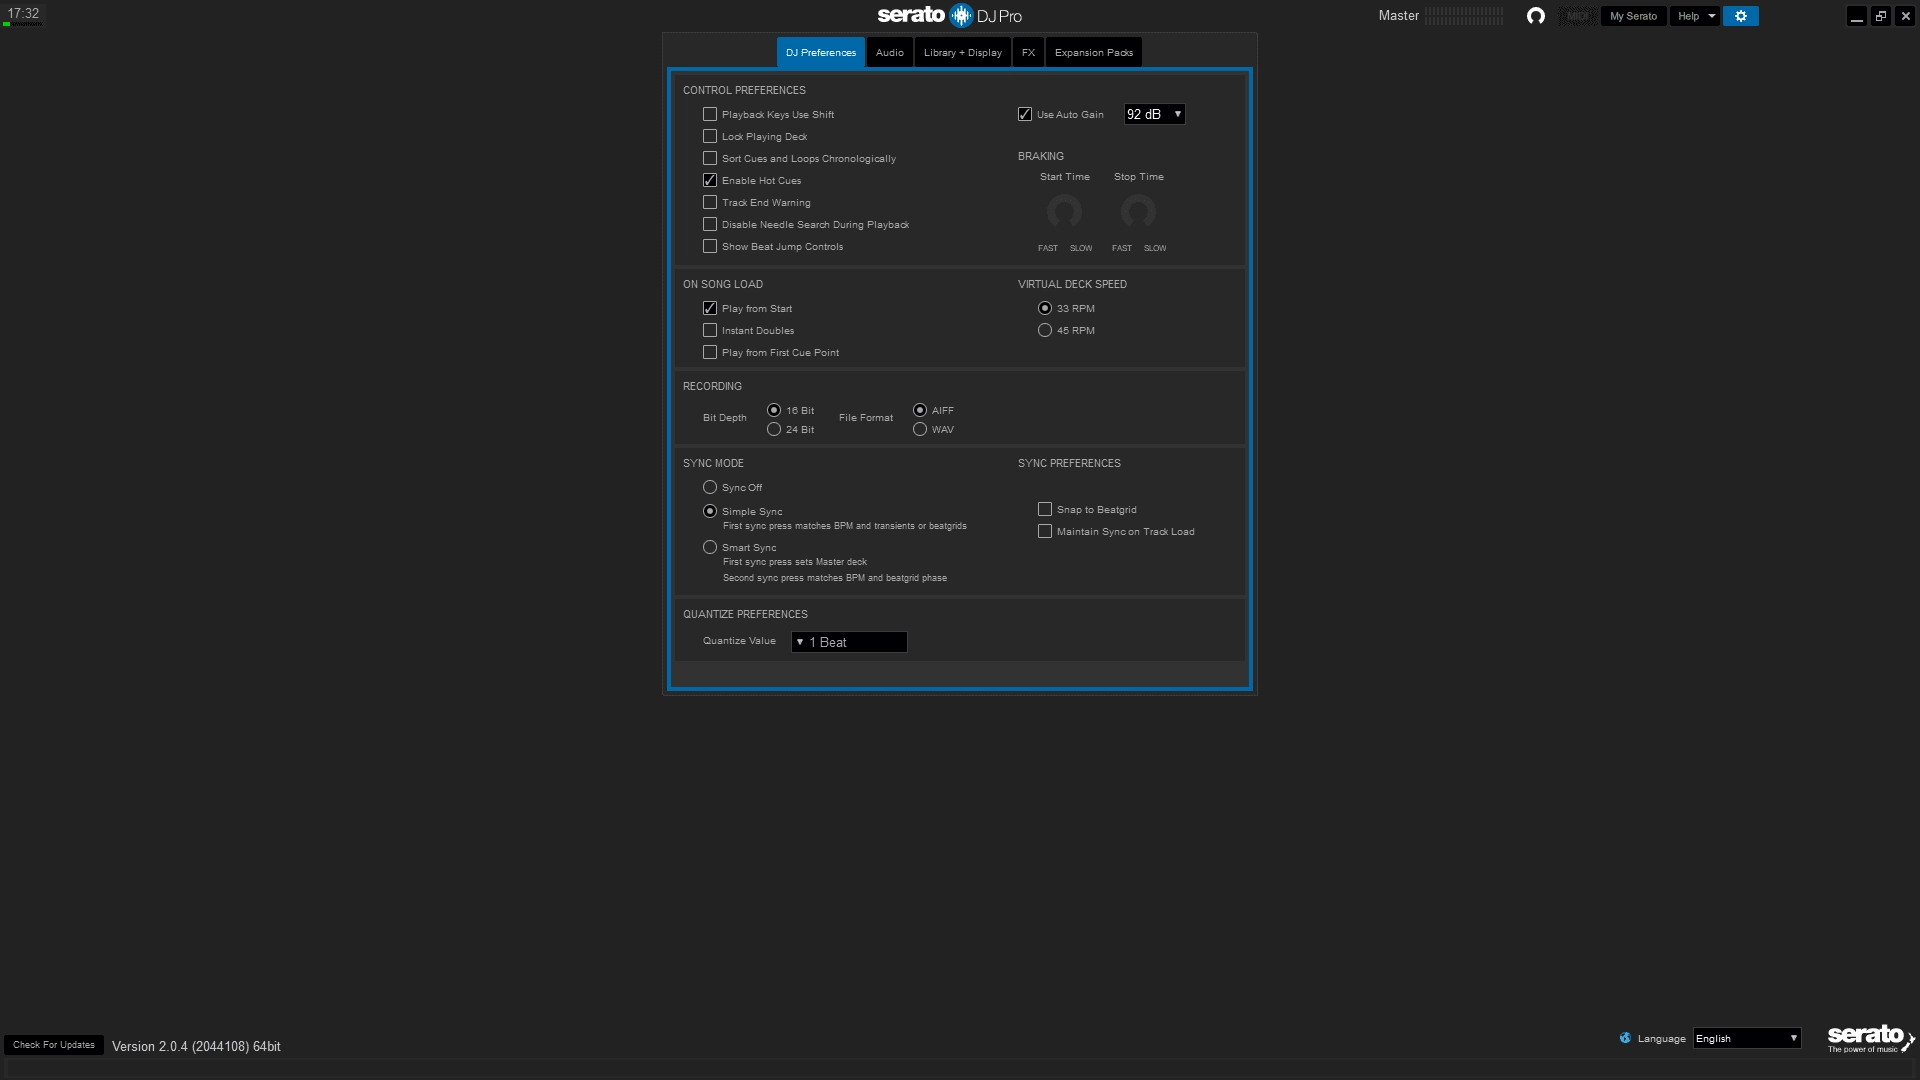Enable Playback Keys Use Shift

tap(710, 115)
